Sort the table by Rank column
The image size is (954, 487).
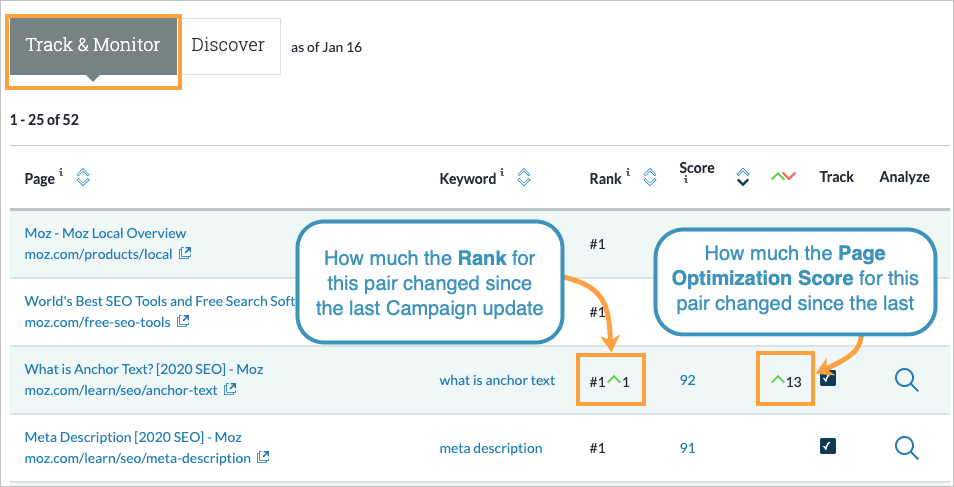tap(649, 178)
